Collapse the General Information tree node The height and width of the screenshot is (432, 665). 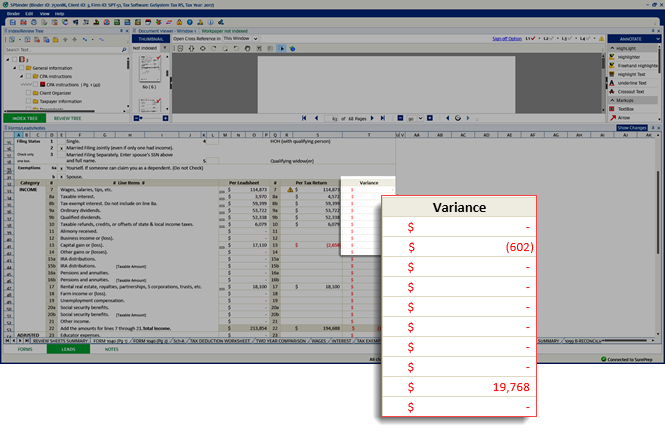[x=15, y=68]
